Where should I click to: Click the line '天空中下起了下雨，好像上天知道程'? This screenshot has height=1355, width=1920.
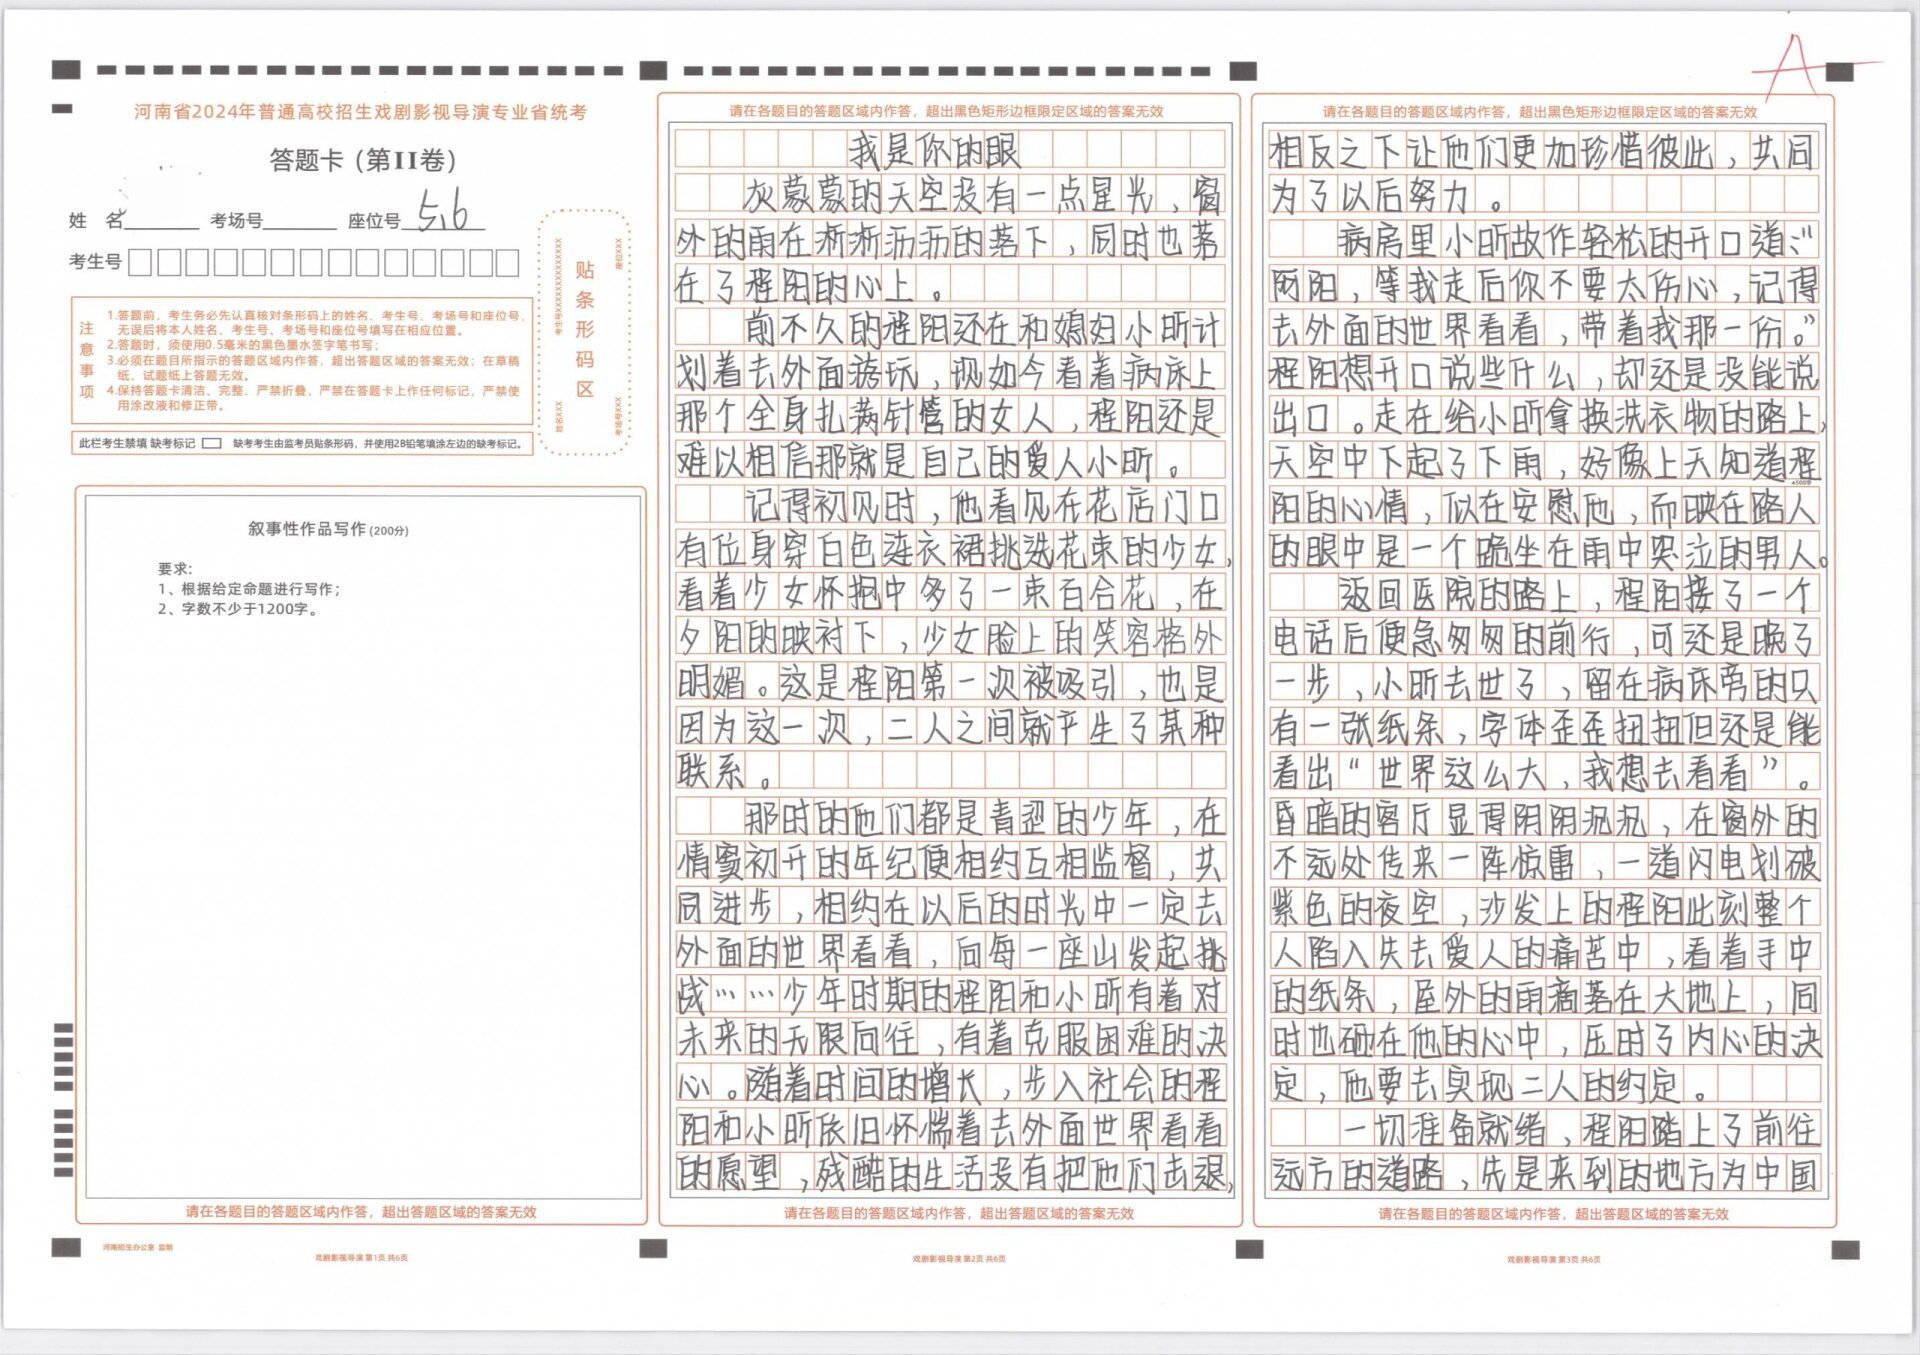tap(1544, 462)
